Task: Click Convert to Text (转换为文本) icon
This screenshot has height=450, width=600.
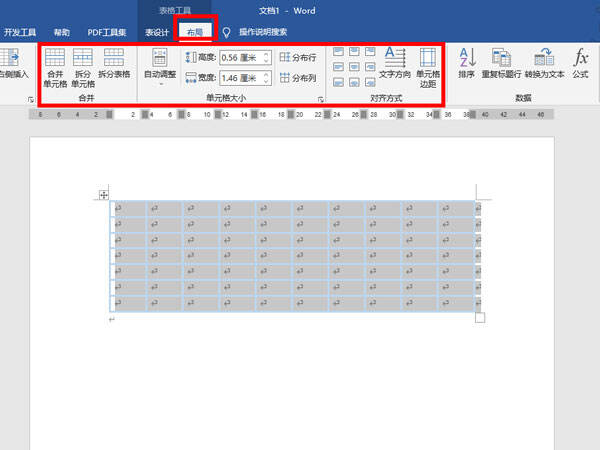Action: 545,62
